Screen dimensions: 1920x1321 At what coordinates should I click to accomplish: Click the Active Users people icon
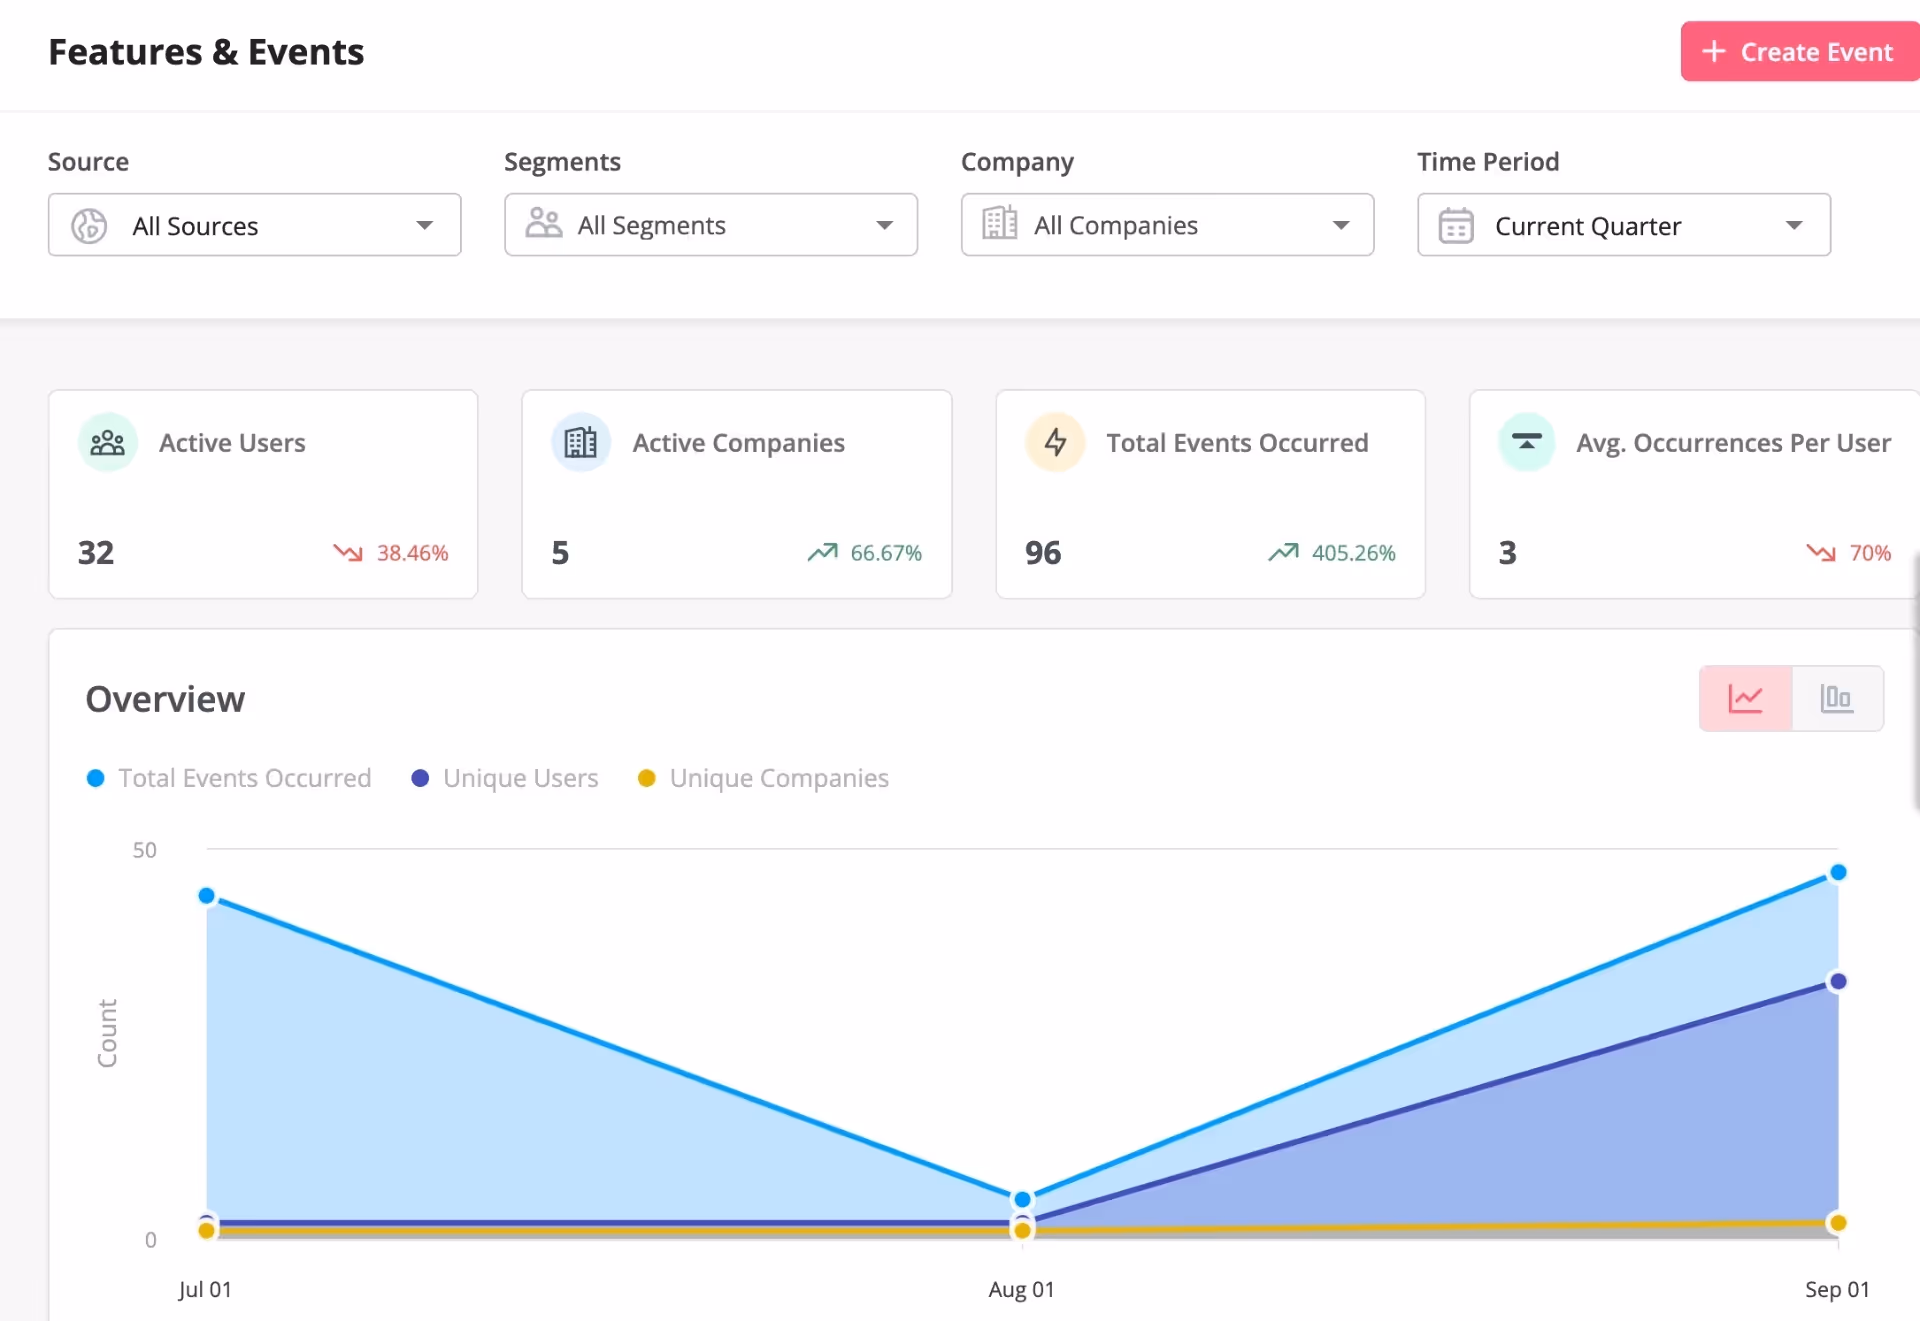[107, 442]
